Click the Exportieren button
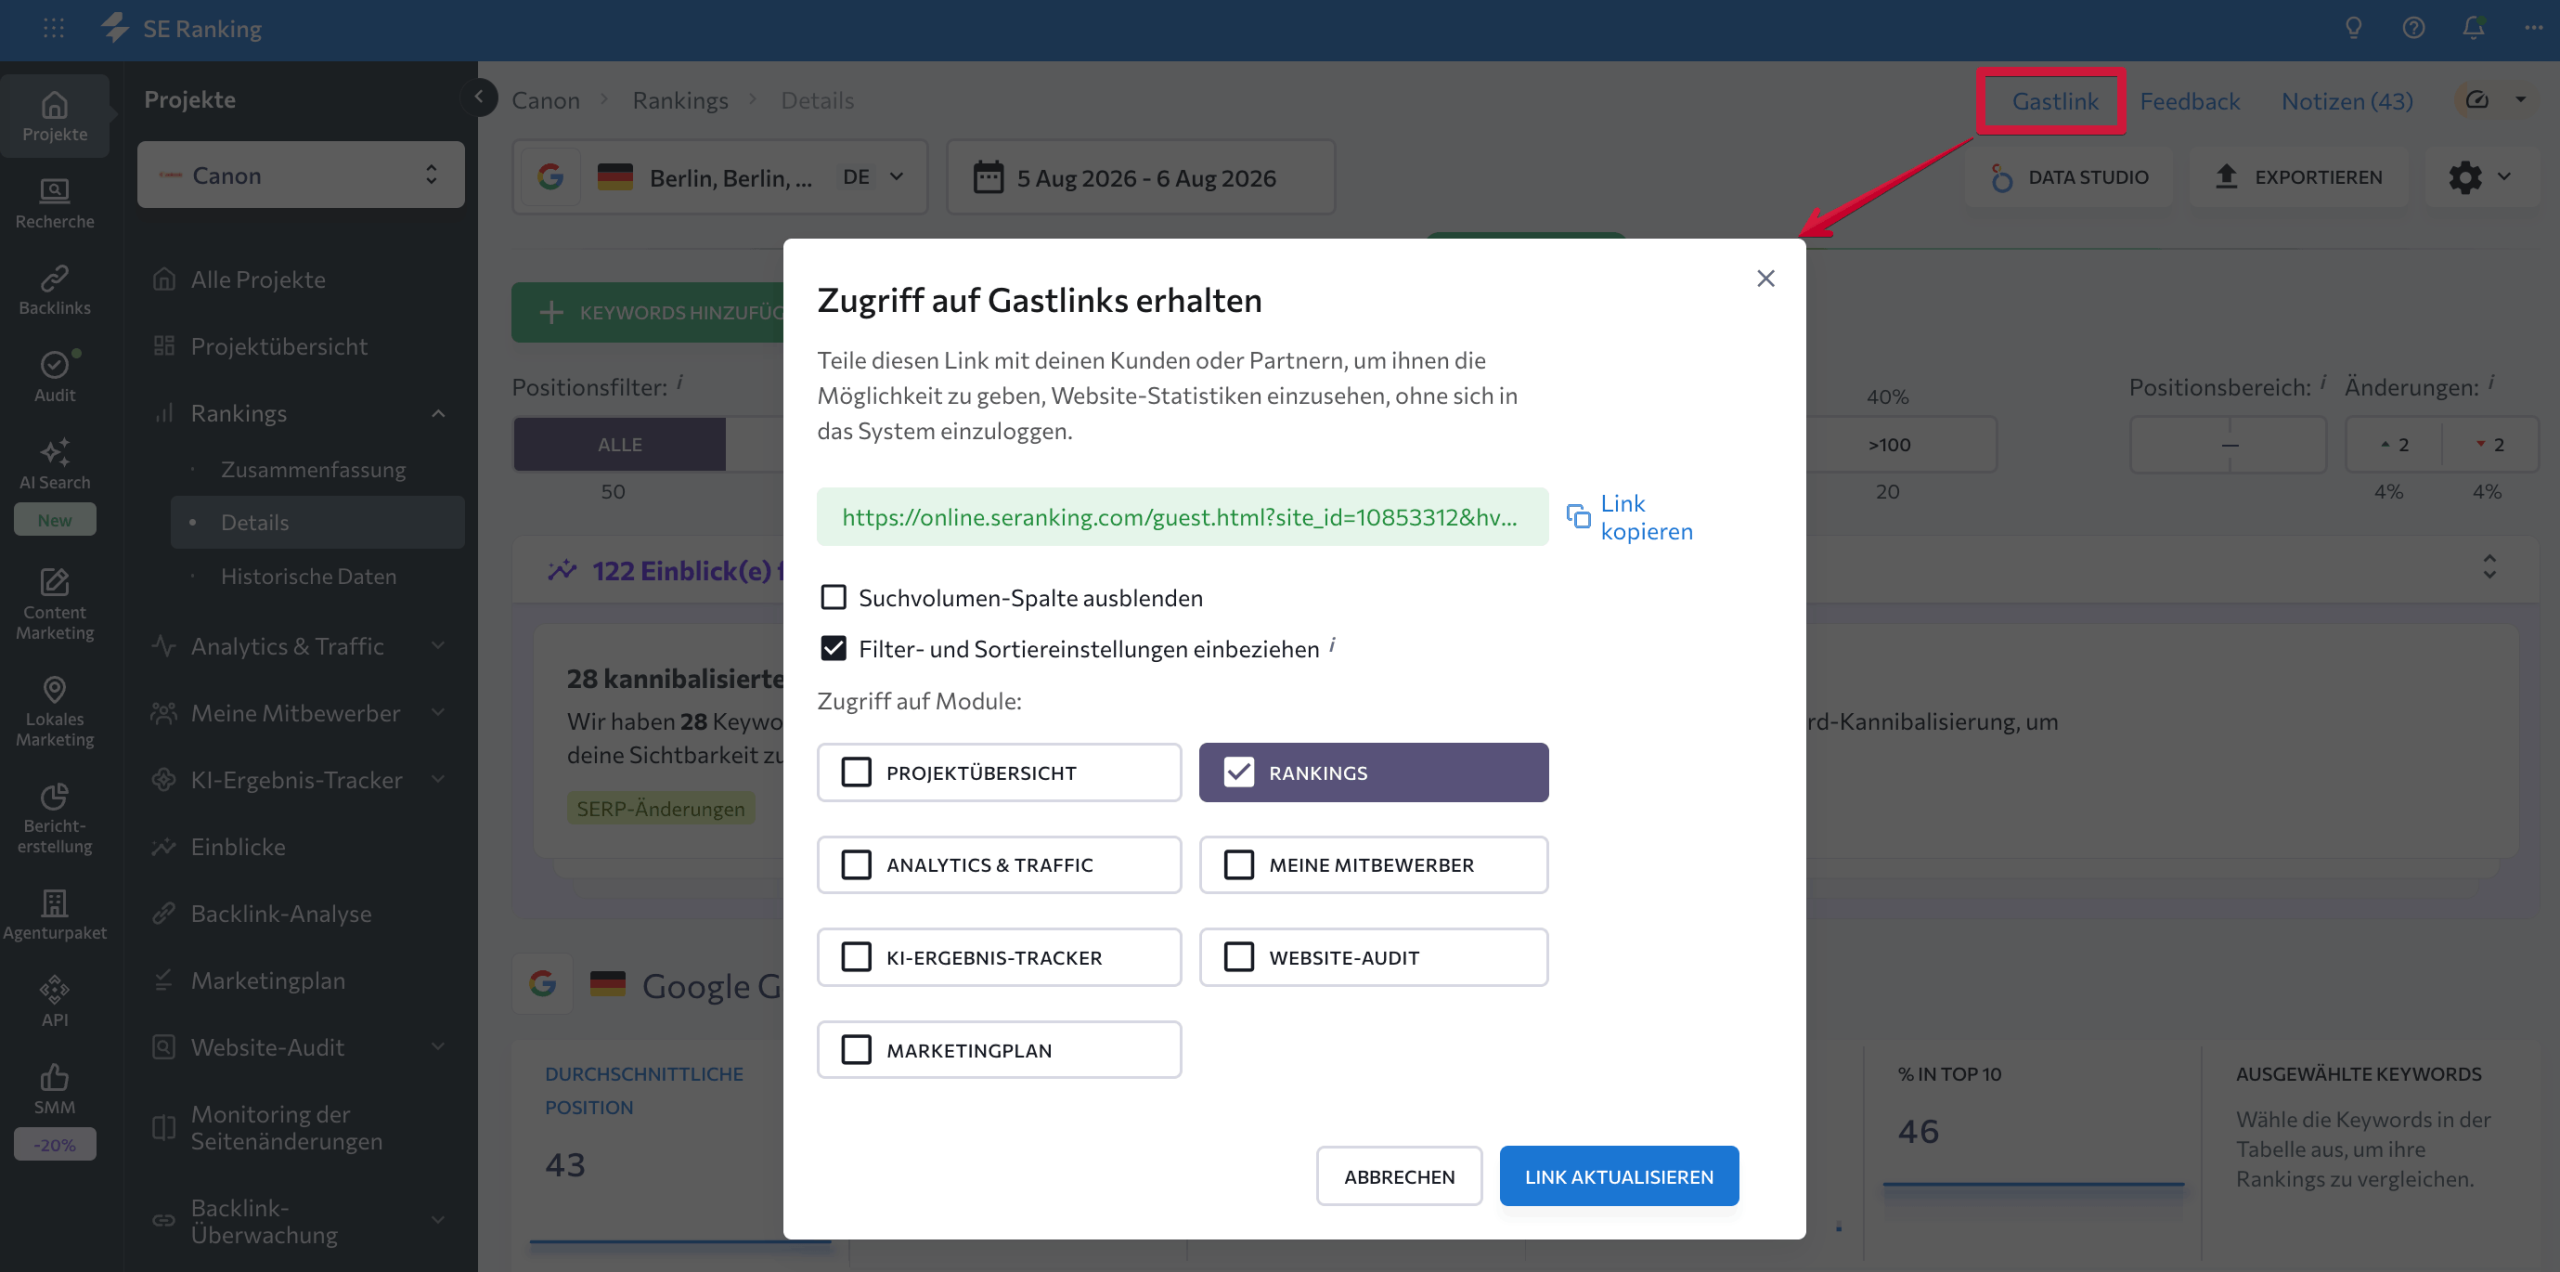The height and width of the screenshot is (1272, 2560). point(2299,177)
